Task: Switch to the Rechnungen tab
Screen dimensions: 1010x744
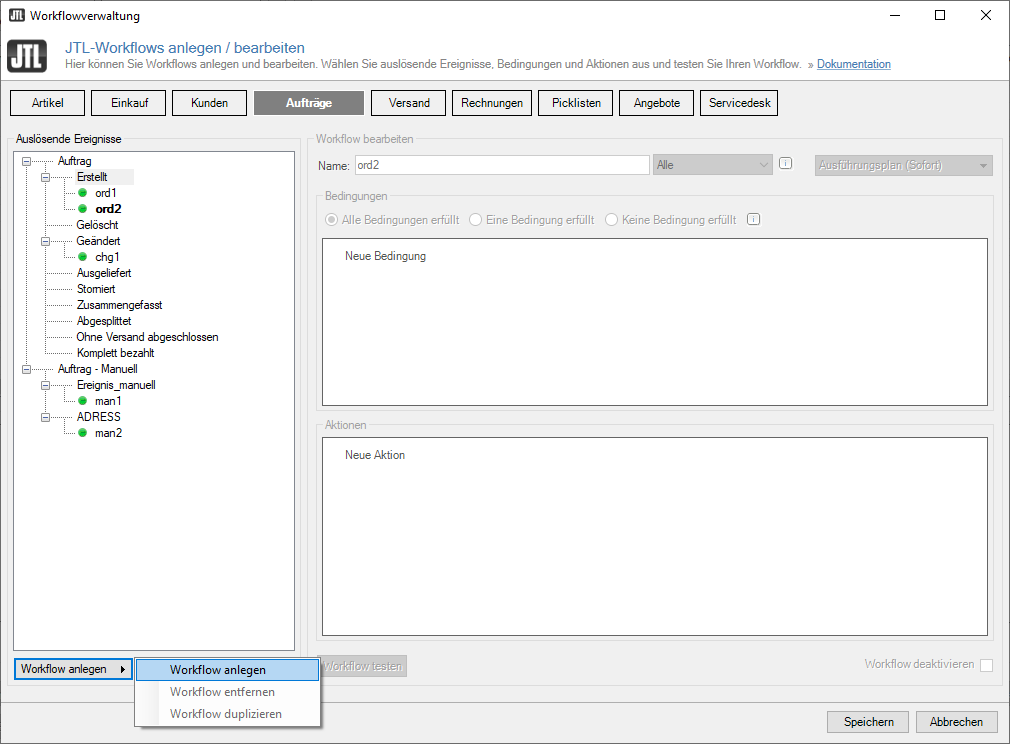Action: [492, 103]
